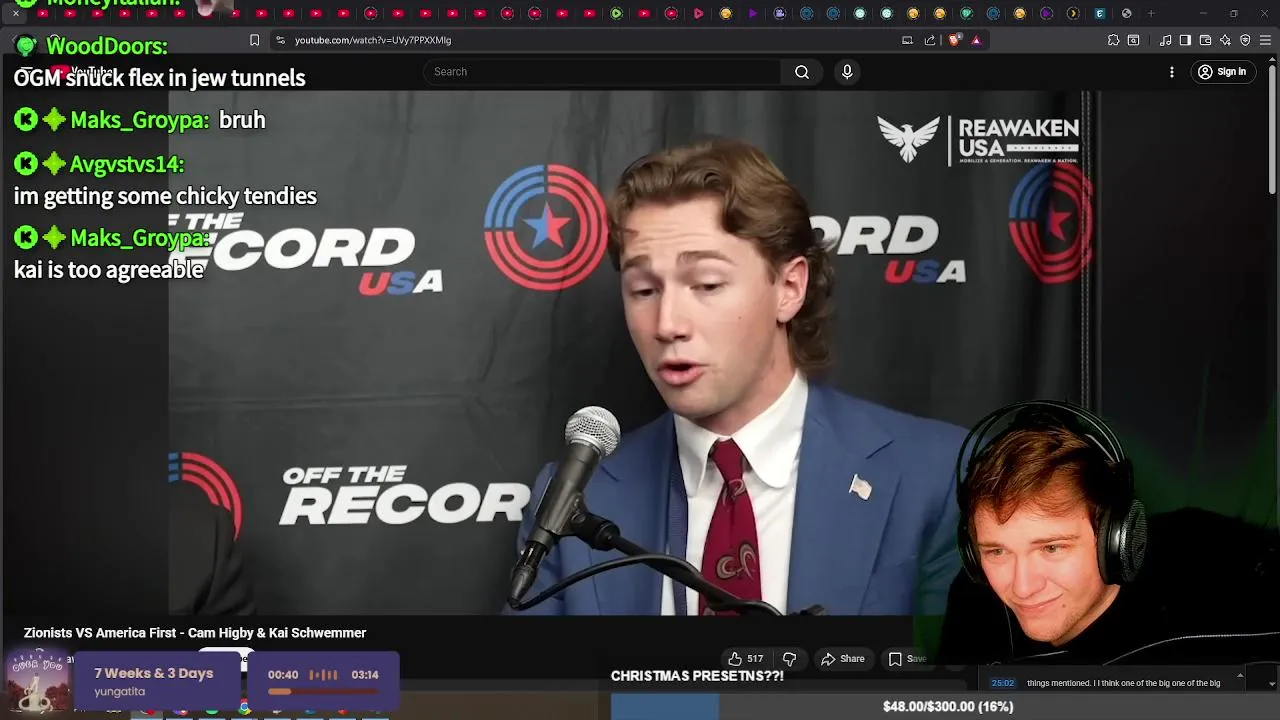Open the Brave VPN shield icon
The width and height of the screenshot is (1280, 720).
(x=1245, y=40)
